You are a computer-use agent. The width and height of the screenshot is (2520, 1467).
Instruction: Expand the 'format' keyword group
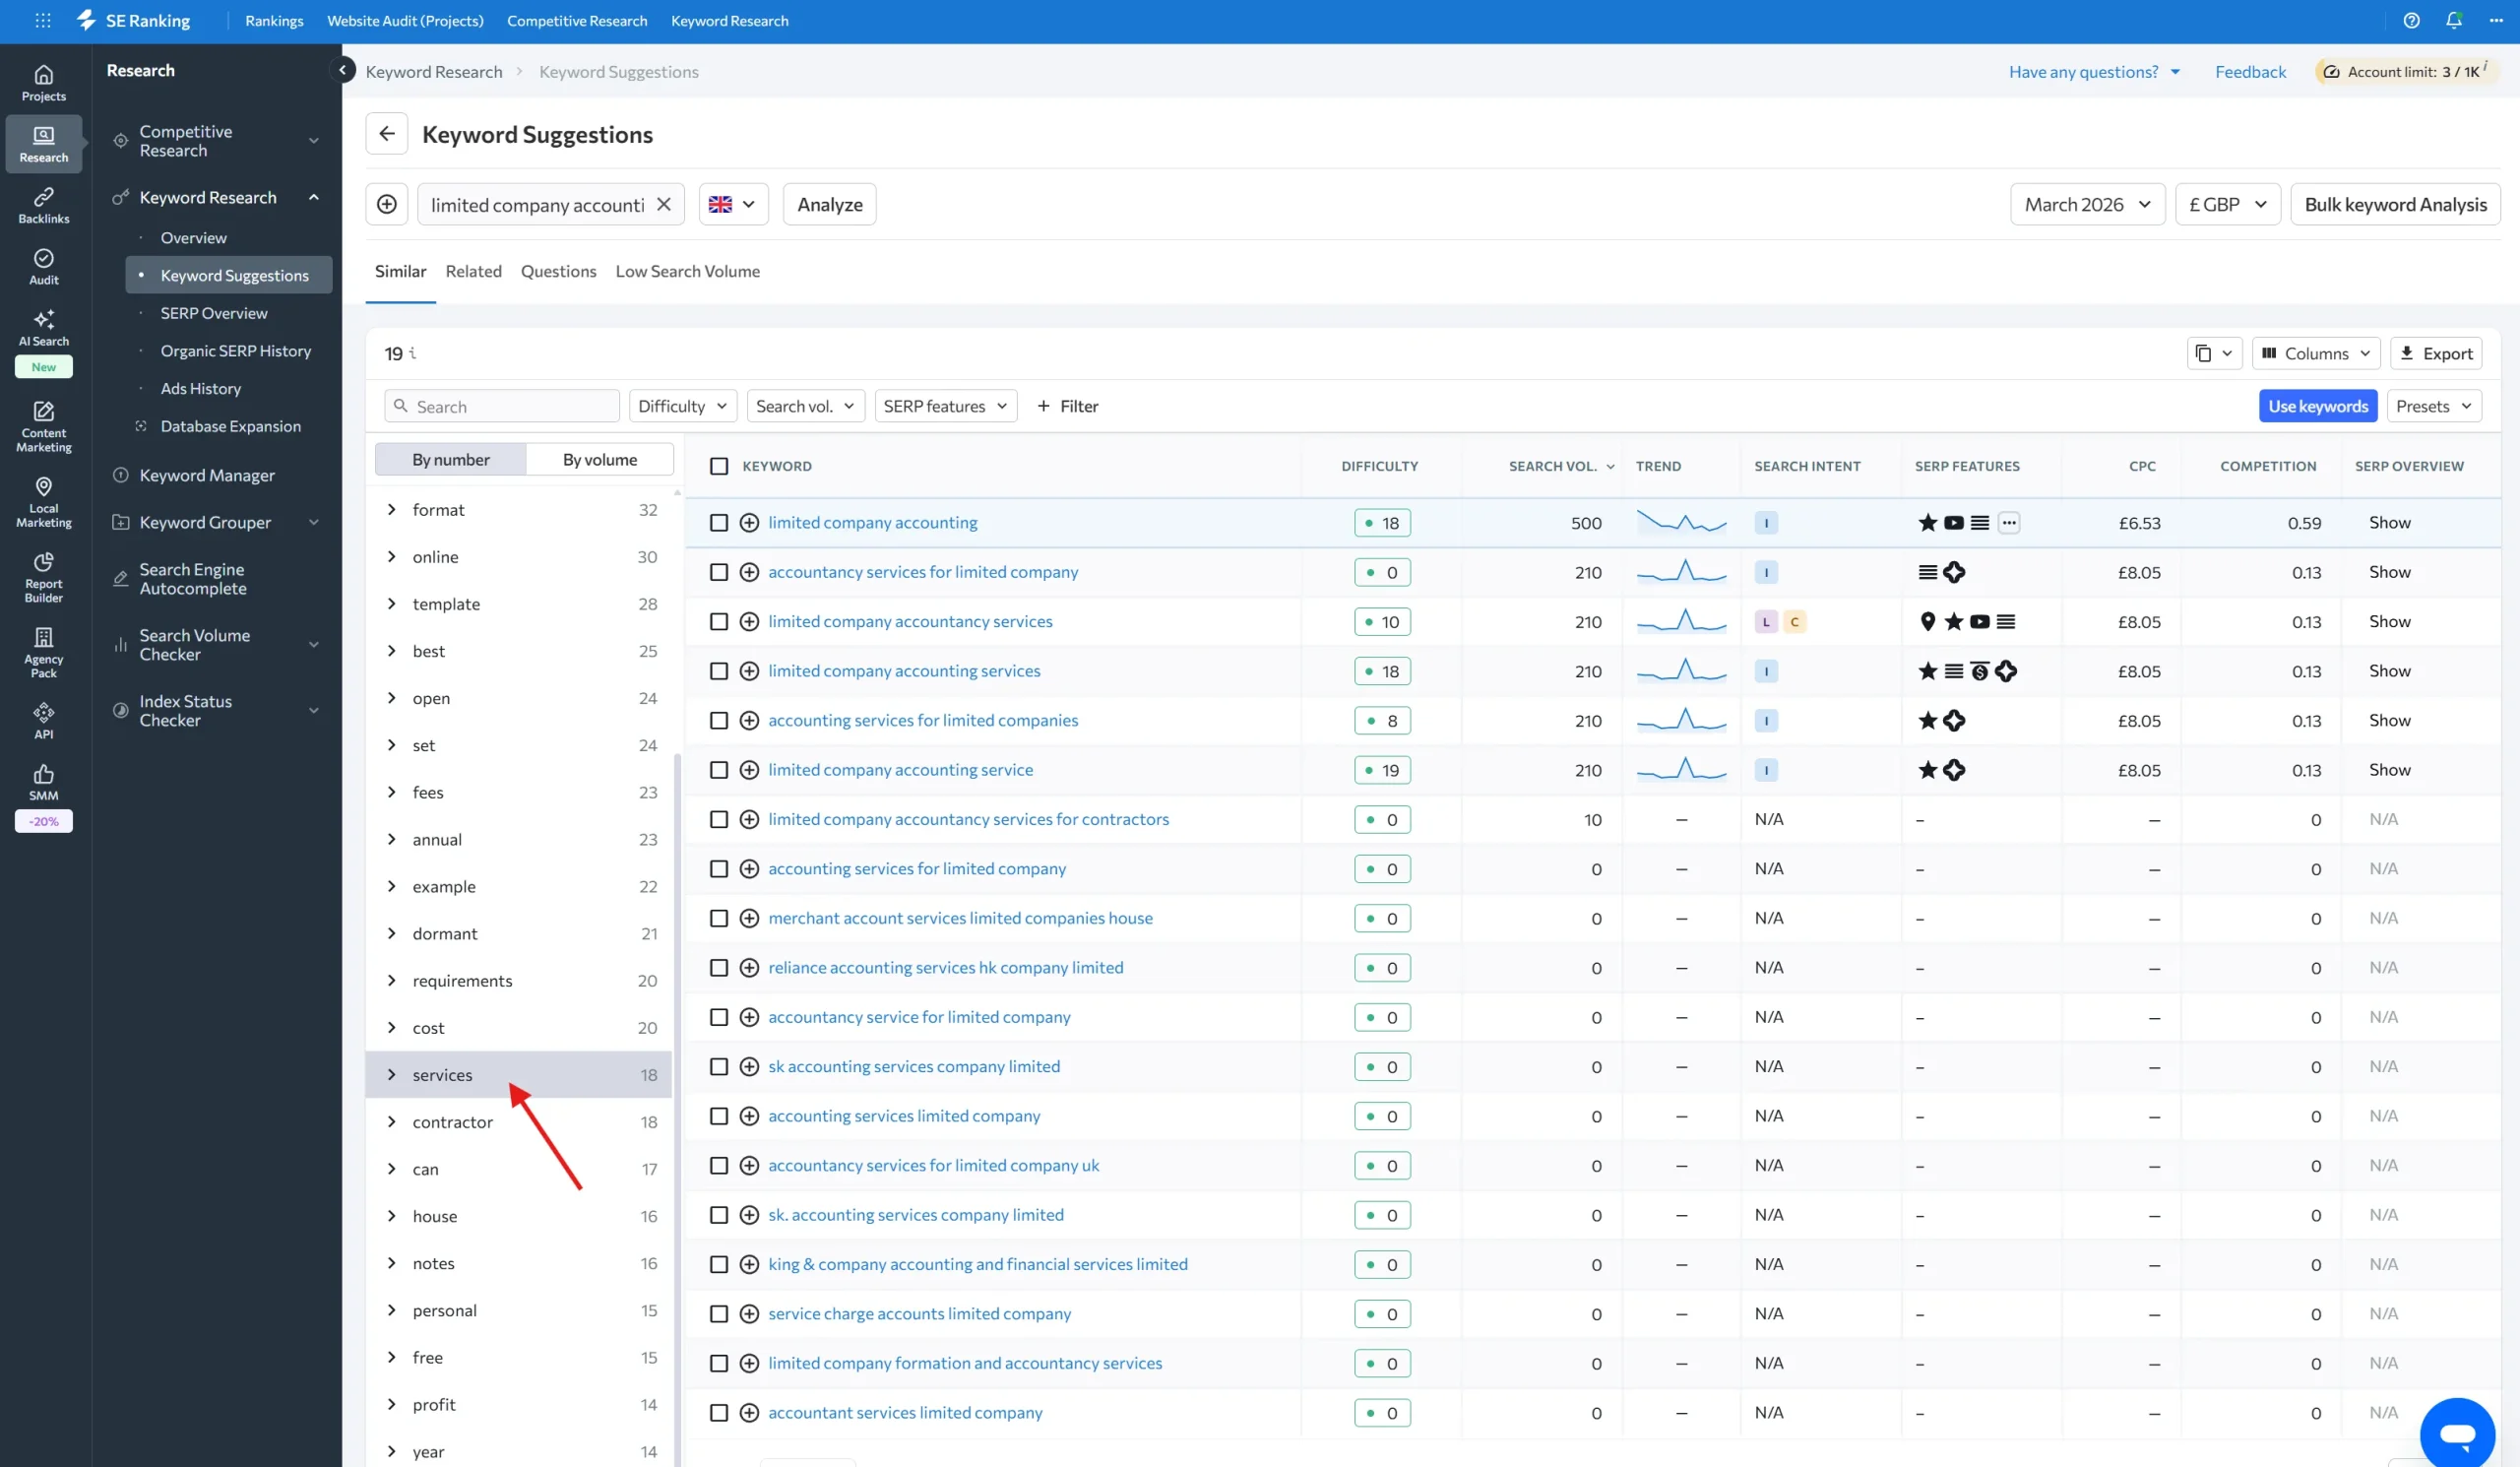[x=391, y=509]
